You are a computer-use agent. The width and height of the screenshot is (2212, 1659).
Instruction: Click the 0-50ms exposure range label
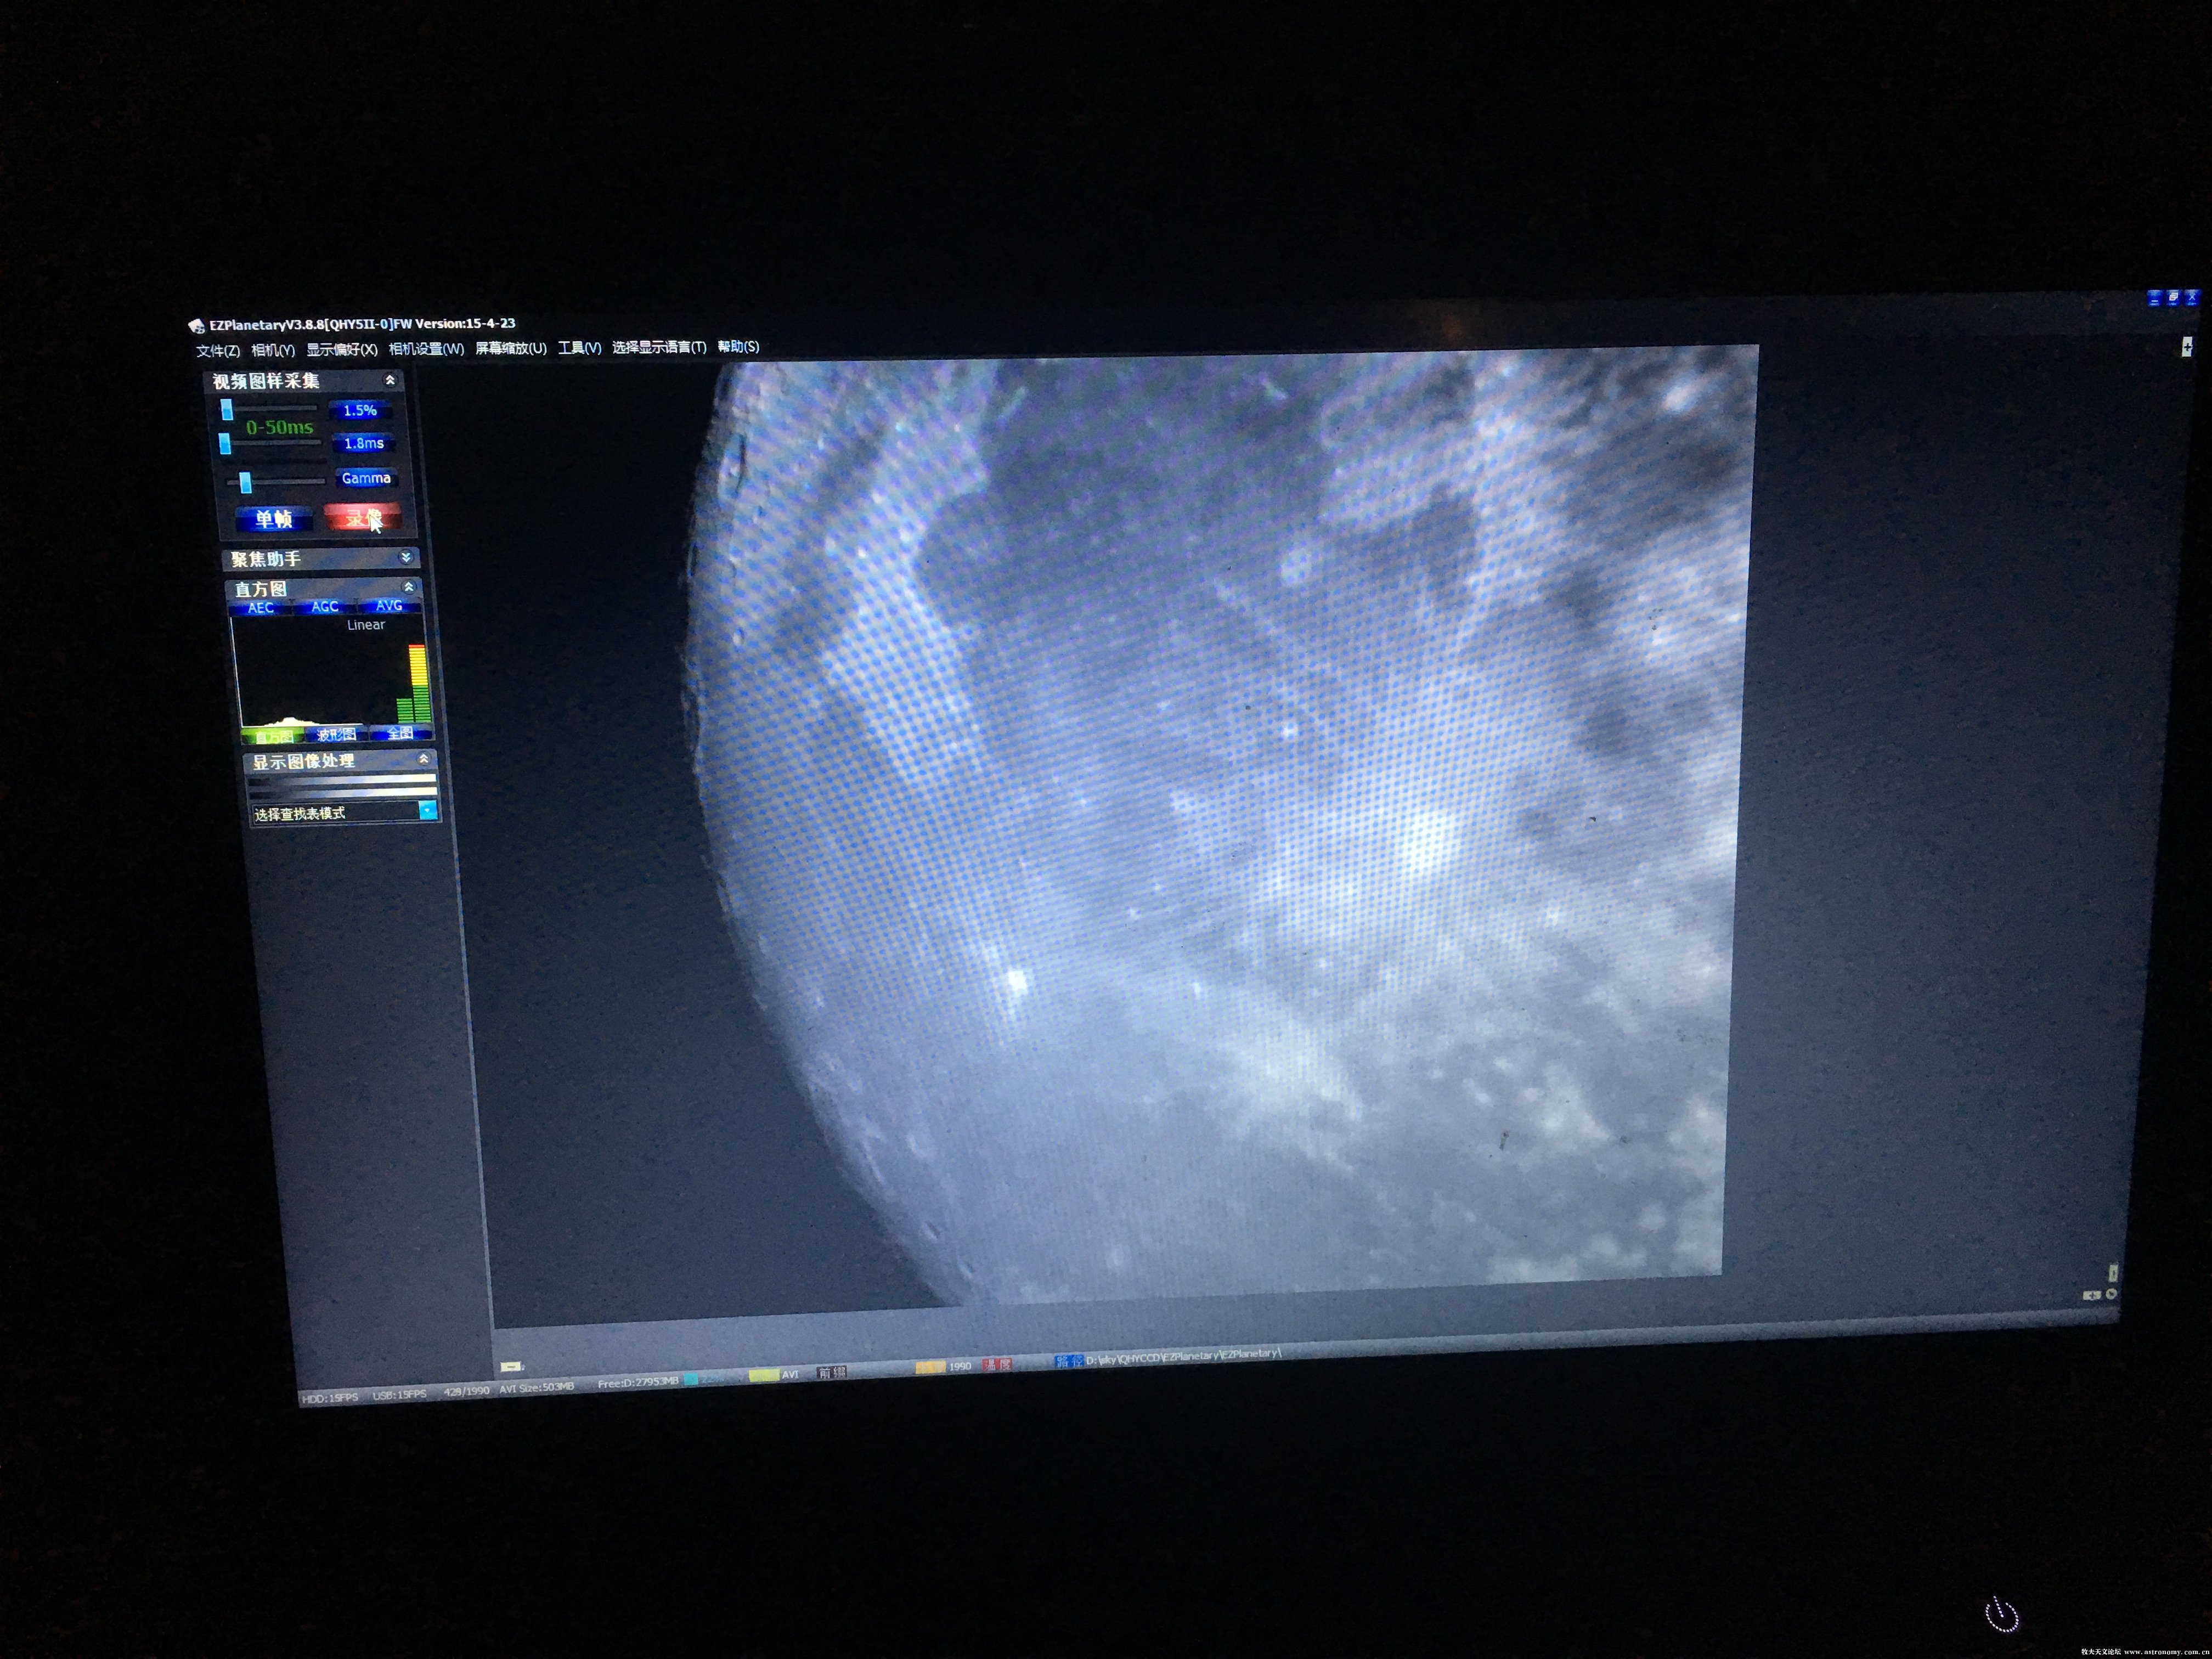(280, 427)
